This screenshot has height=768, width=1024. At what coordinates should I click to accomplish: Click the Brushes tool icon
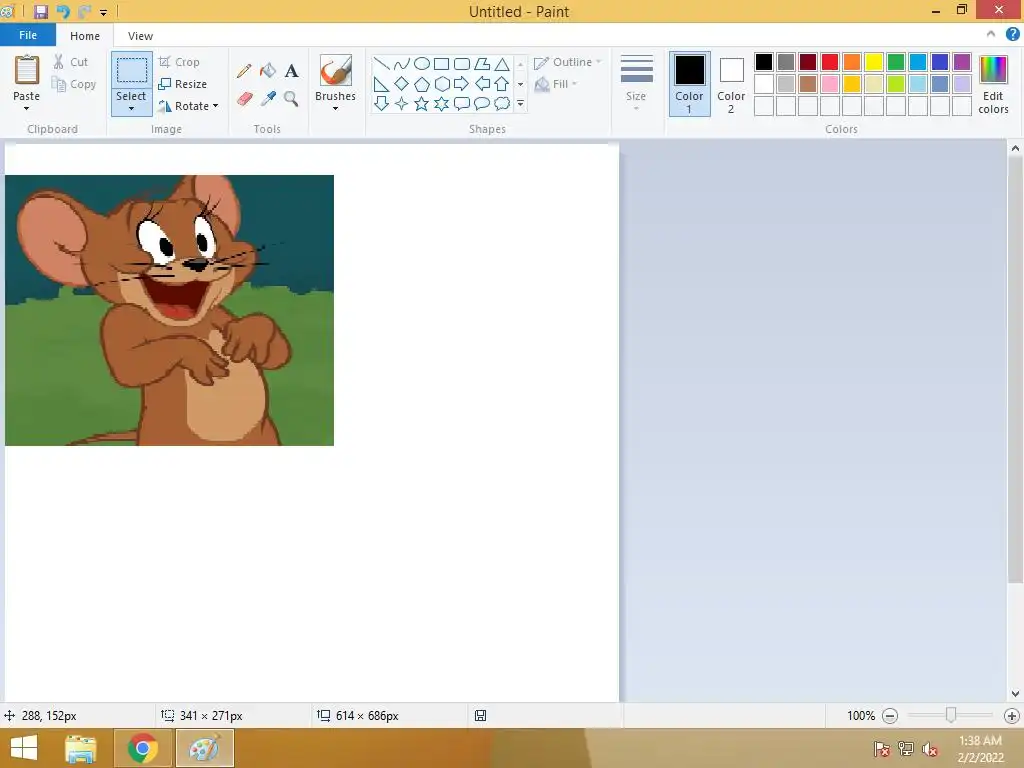(336, 71)
